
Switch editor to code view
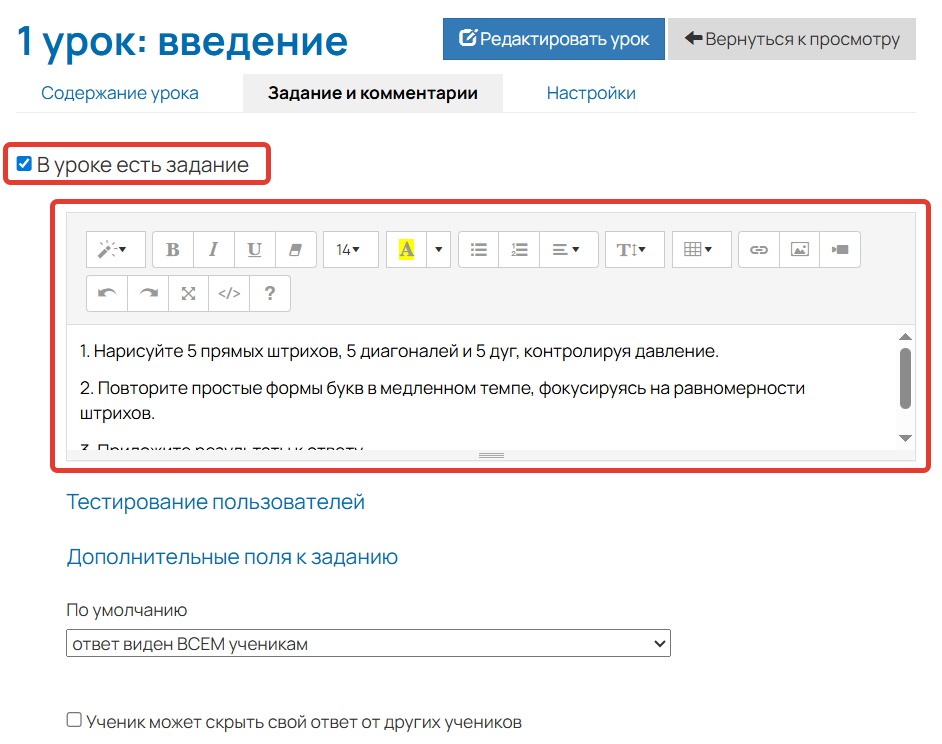tap(228, 293)
